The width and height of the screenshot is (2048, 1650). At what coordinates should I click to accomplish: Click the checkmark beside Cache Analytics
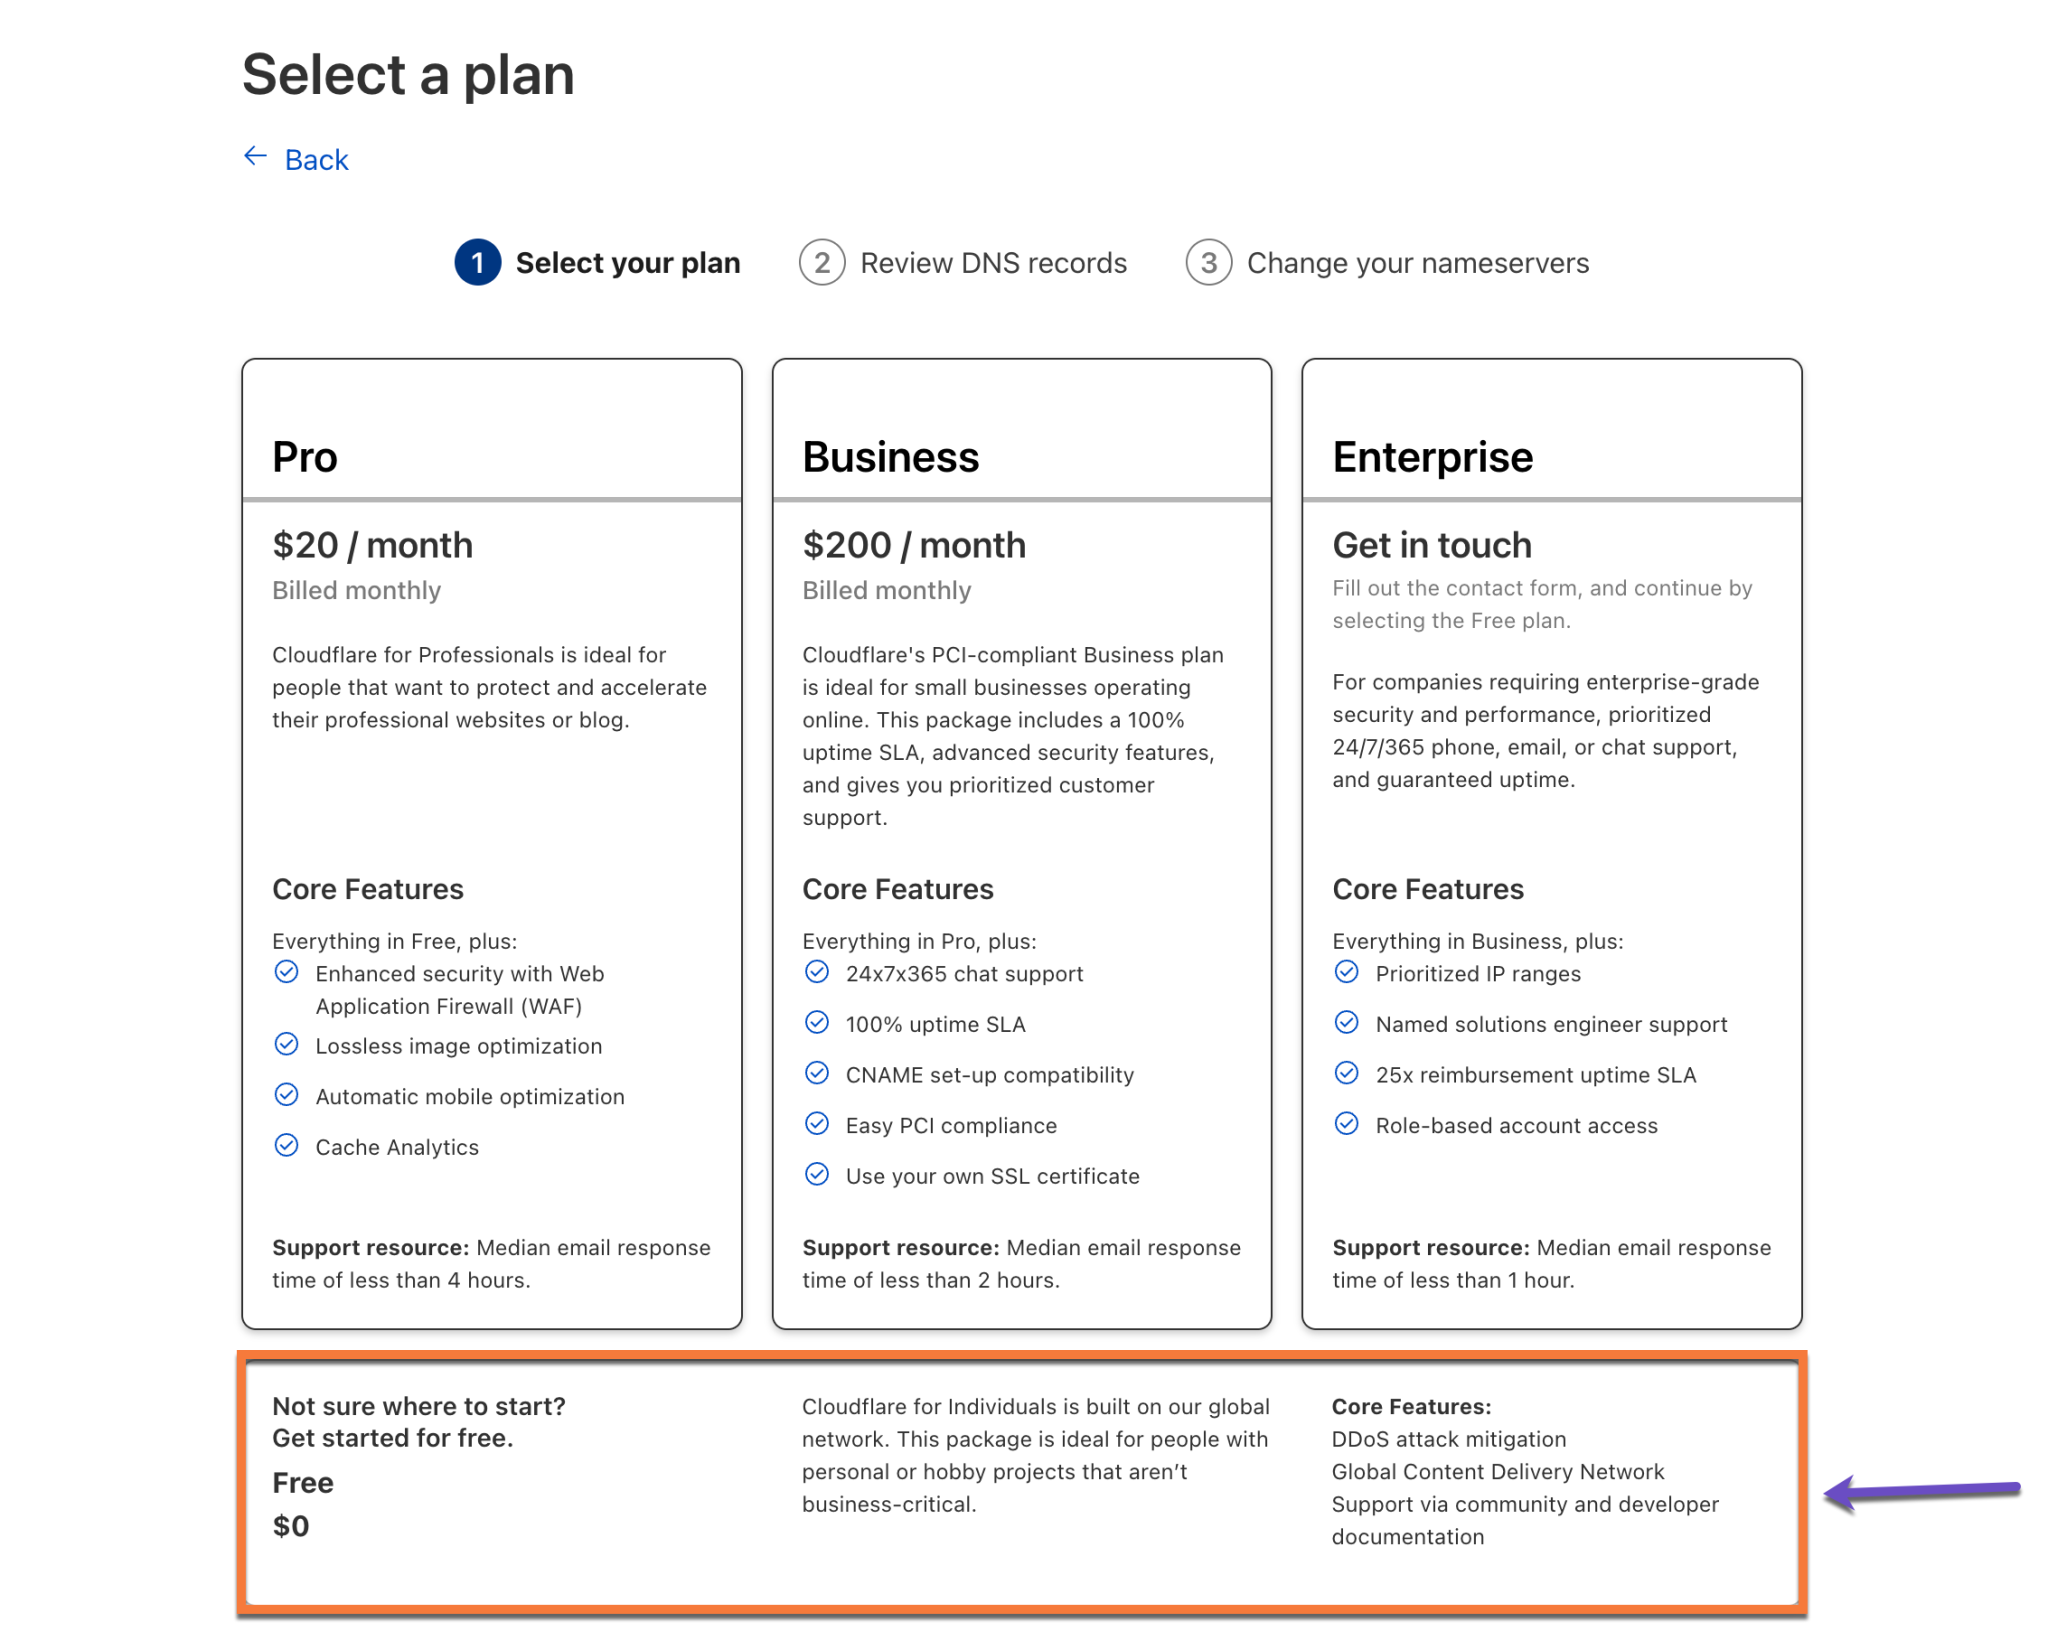click(287, 1145)
